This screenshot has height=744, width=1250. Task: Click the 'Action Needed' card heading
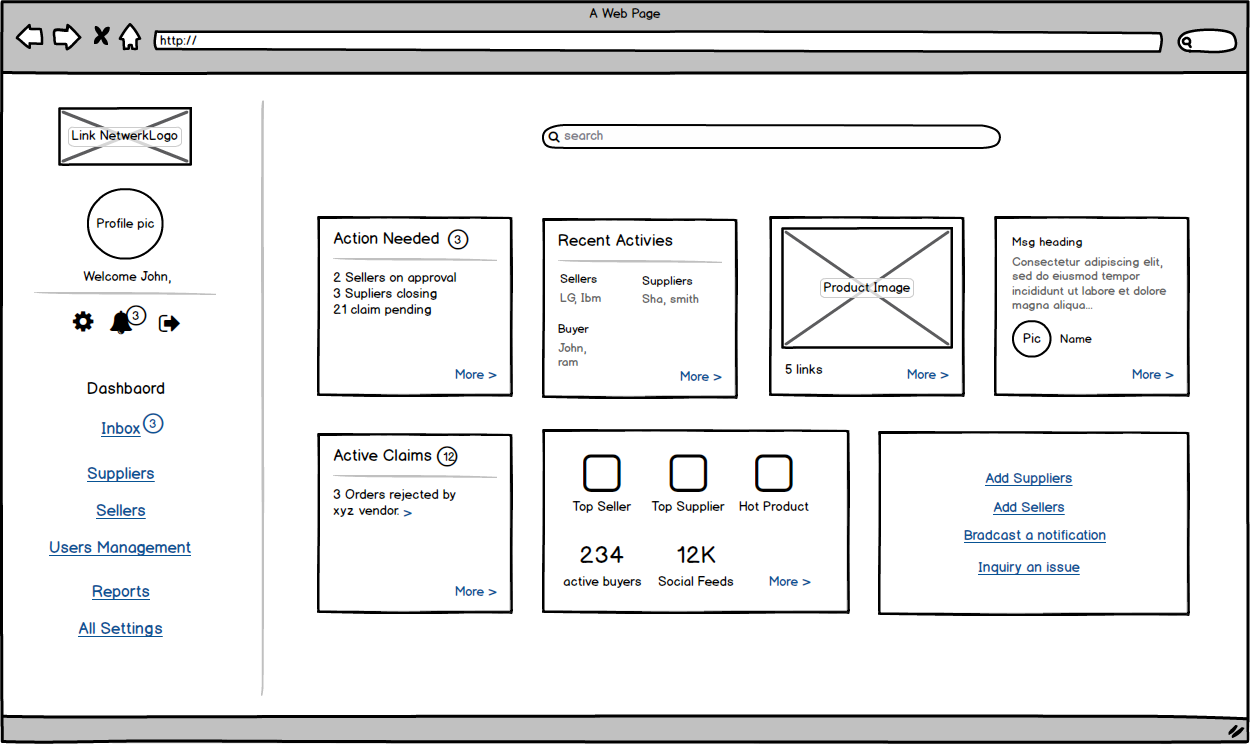click(386, 238)
